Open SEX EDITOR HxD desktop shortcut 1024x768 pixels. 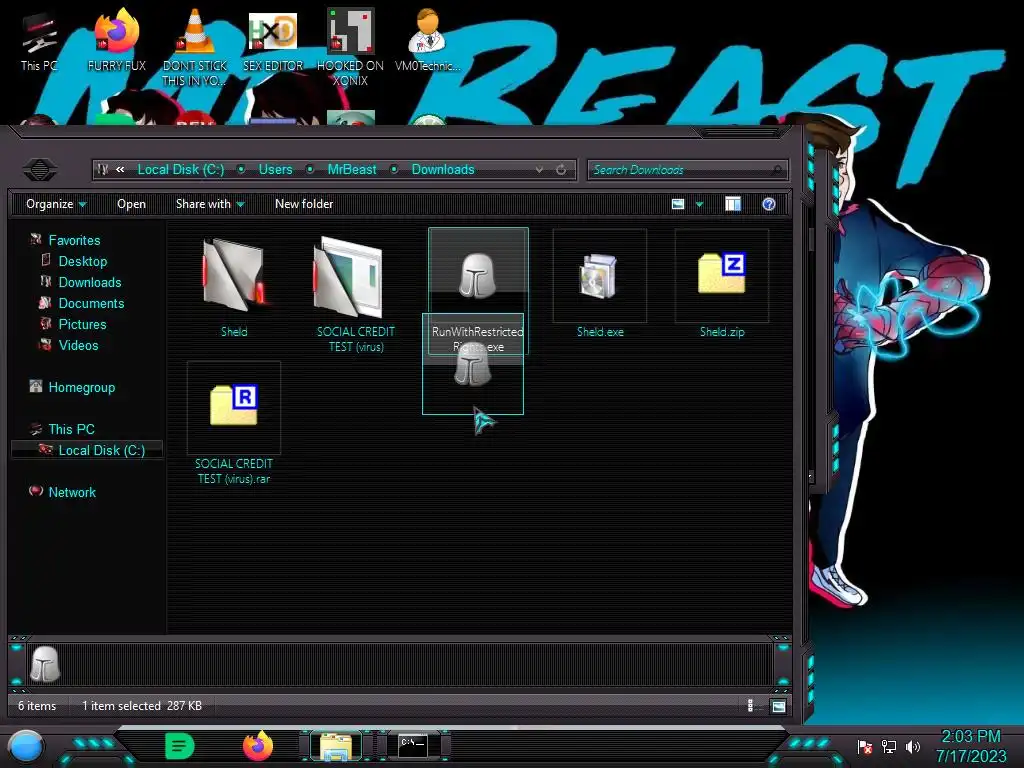(x=273, y=39)
